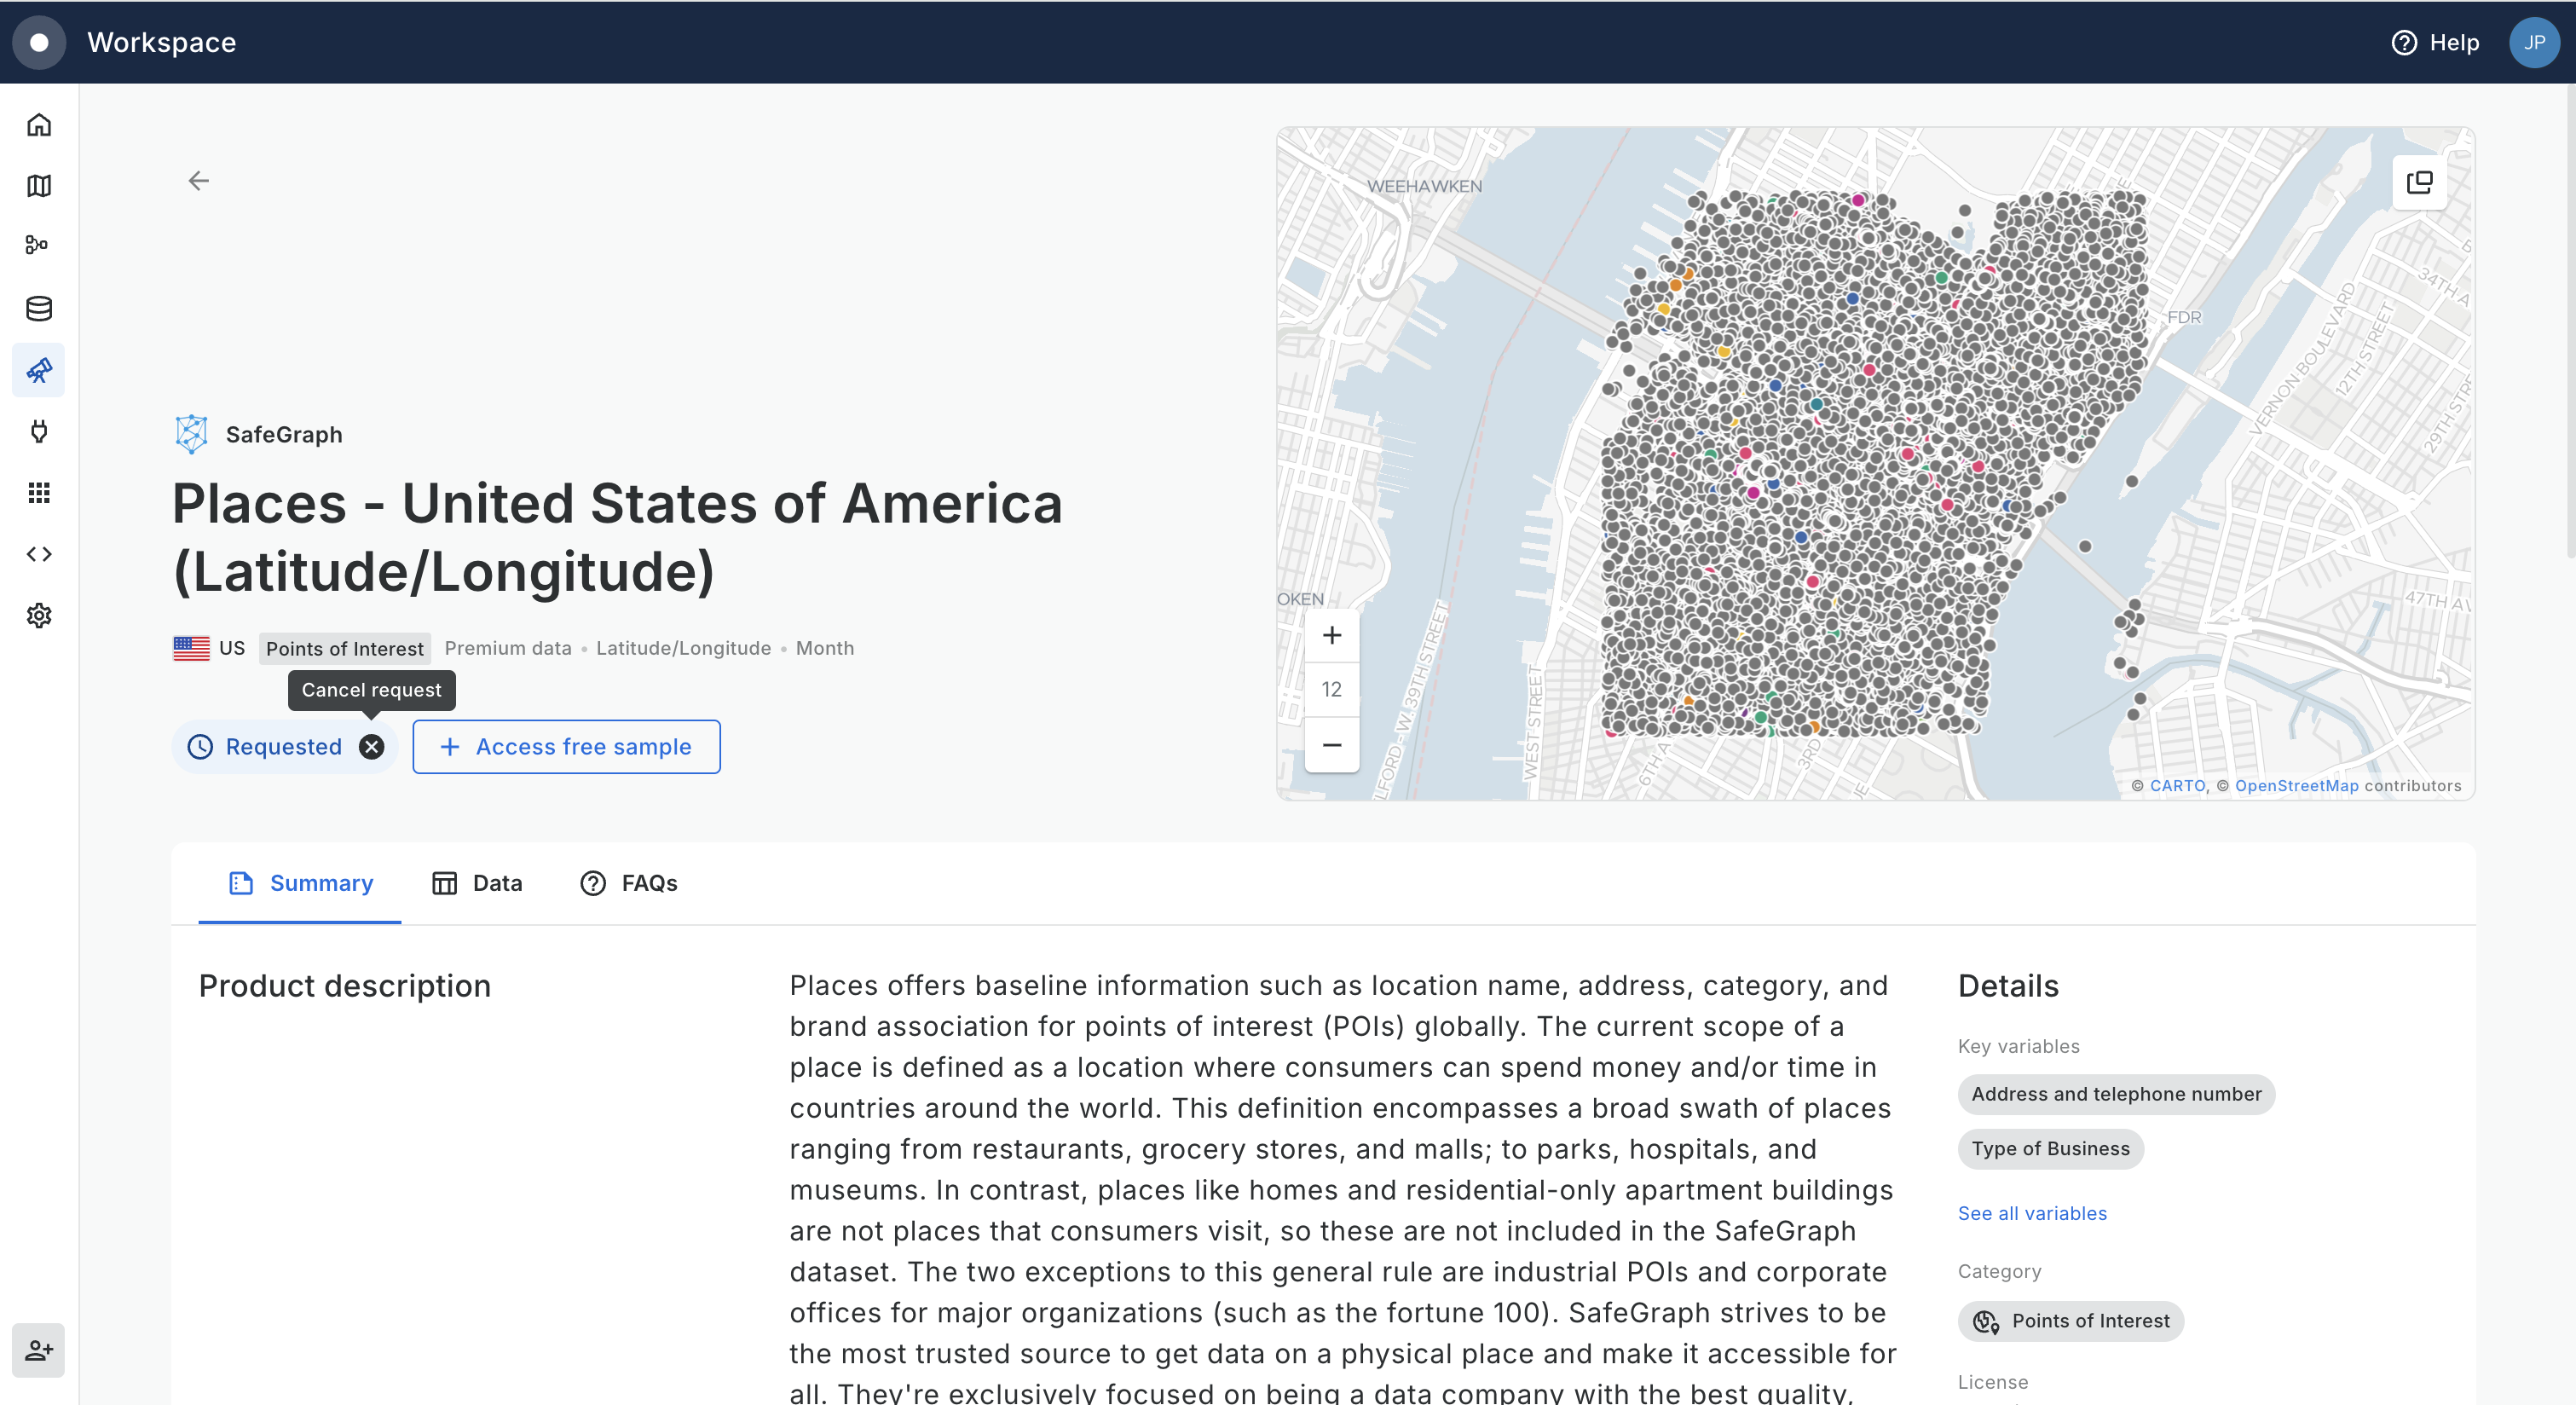
Task: Open the JP user avatar menu
Action: click(2533, 42)
